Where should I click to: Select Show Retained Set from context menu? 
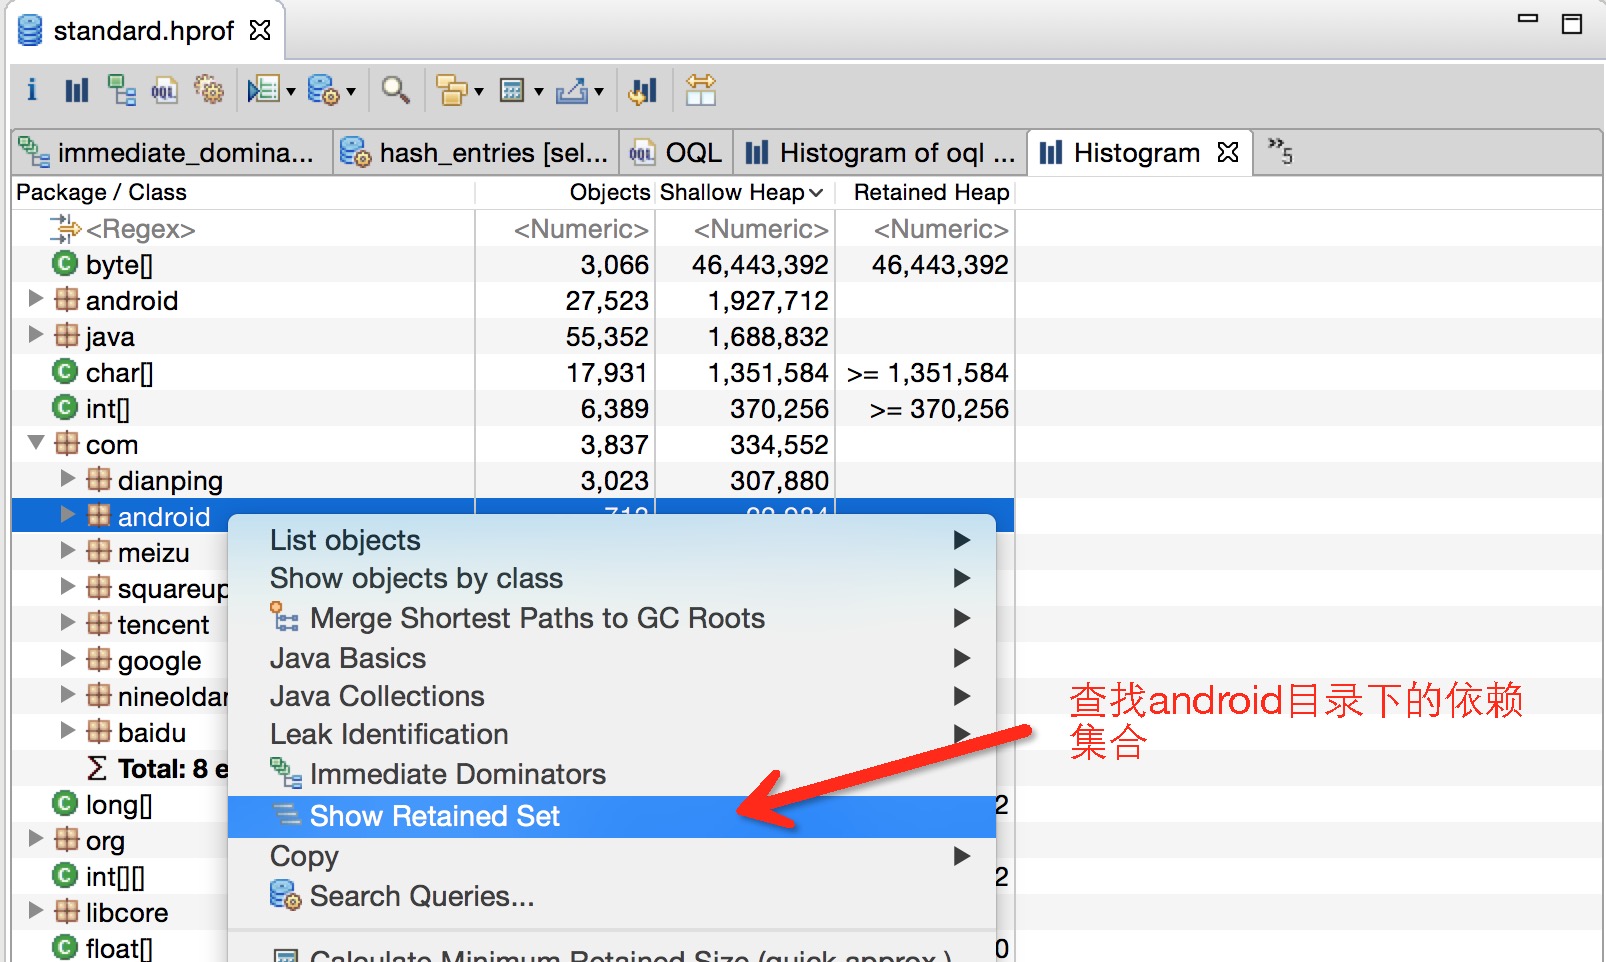click(434, 816)
